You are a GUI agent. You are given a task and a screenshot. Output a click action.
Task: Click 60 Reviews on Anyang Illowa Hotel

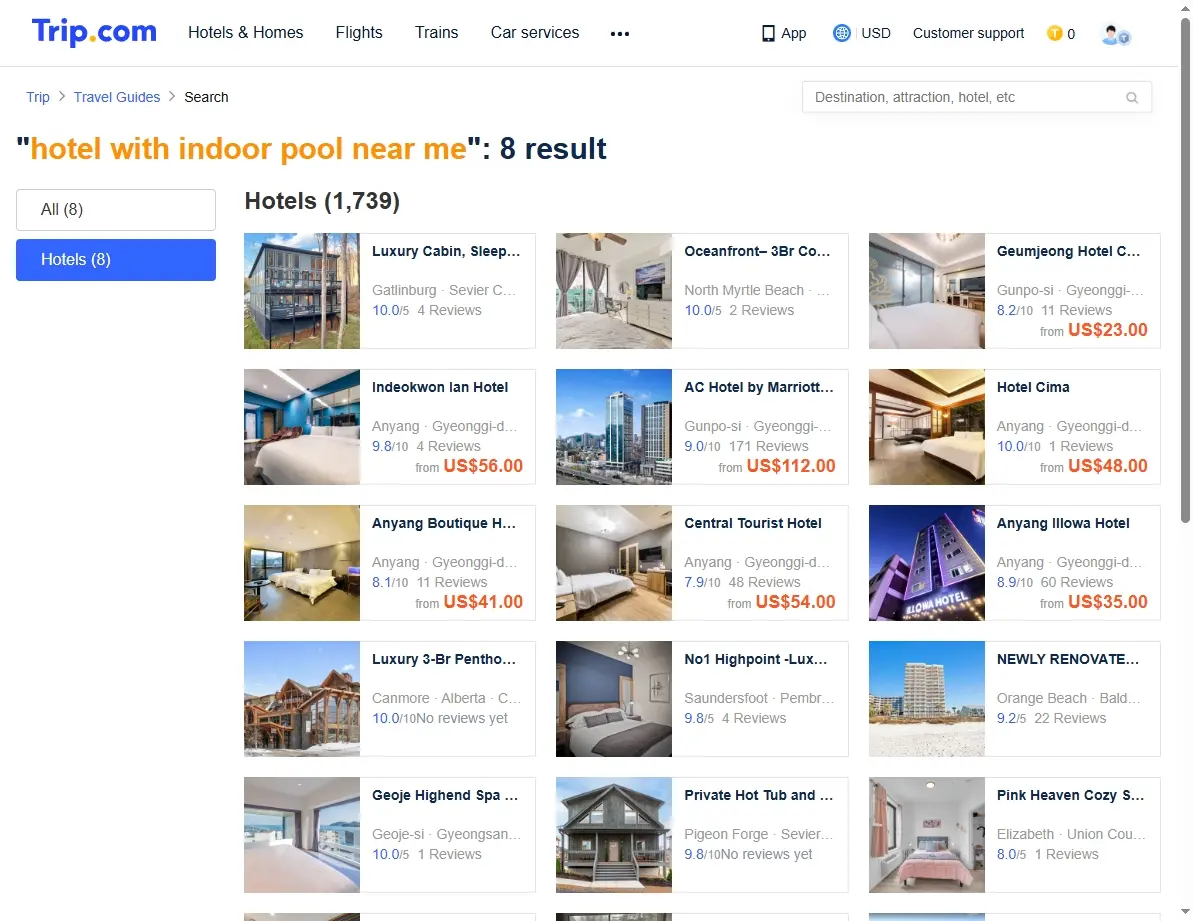(1077, 583)
